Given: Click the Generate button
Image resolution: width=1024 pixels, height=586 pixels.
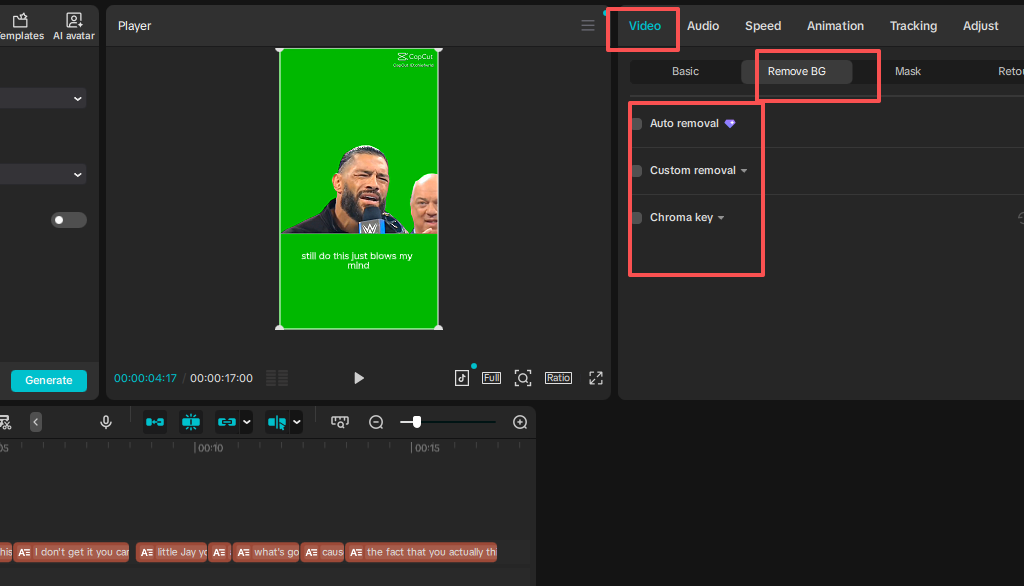Looking at the screenshot, I should click(x=48, y=380).
